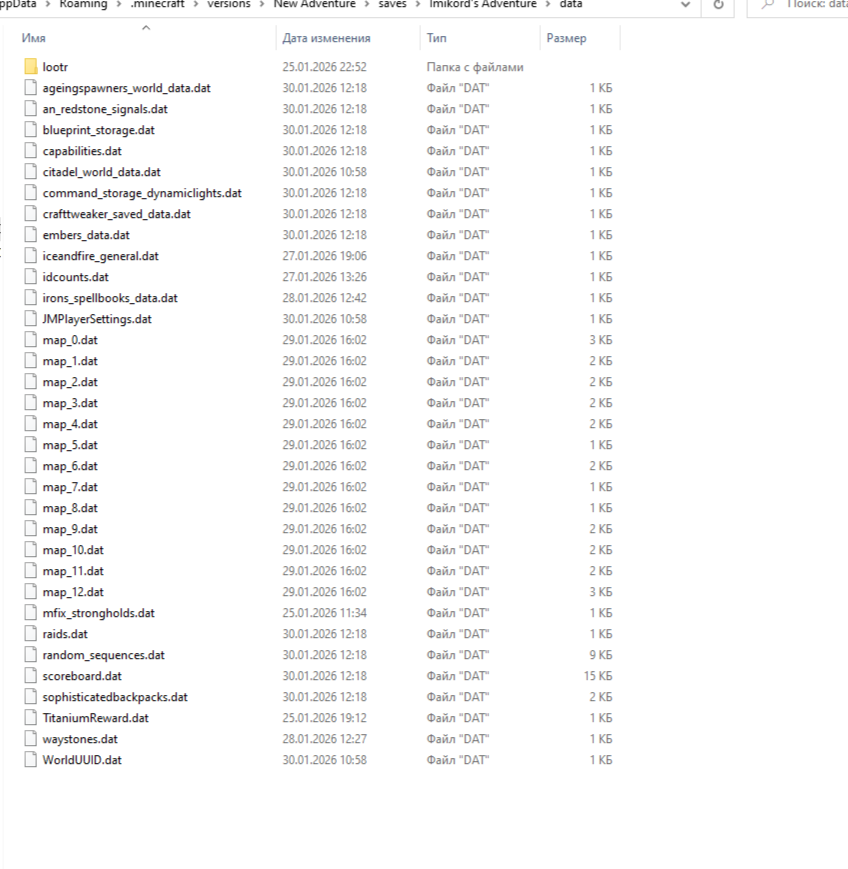Viewport: 848px width, 869px height.
Task: Select the scoreboard.dat file icon
Action: pos(30,676)
